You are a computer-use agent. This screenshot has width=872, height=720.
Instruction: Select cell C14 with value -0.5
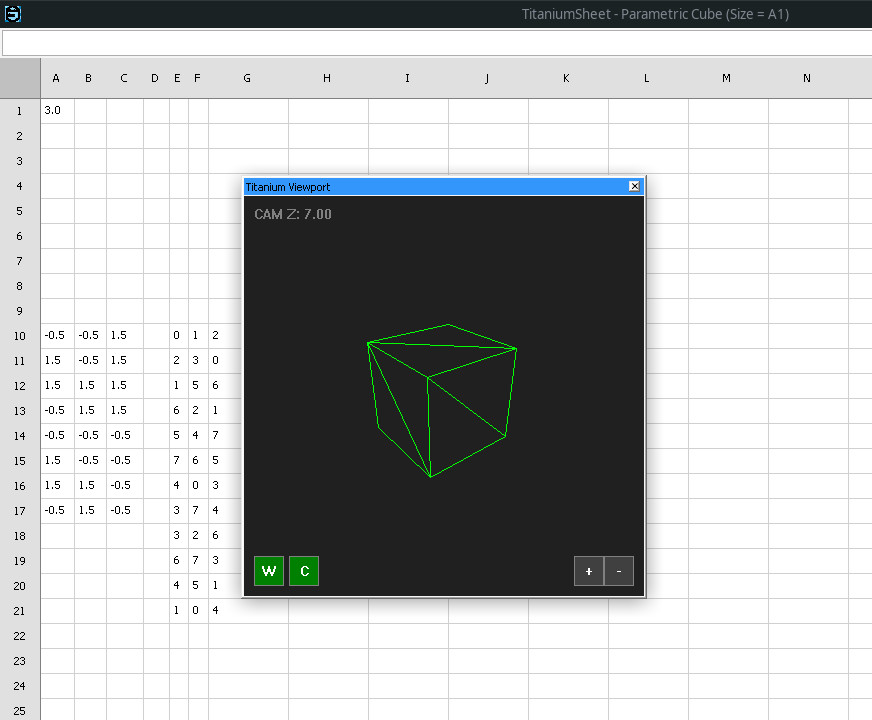[125, 436]
